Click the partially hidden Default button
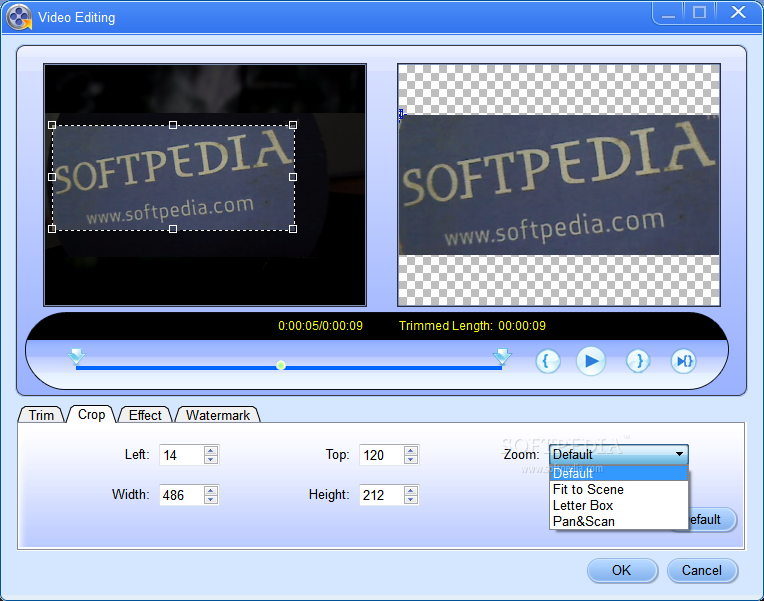 (711, 520)
